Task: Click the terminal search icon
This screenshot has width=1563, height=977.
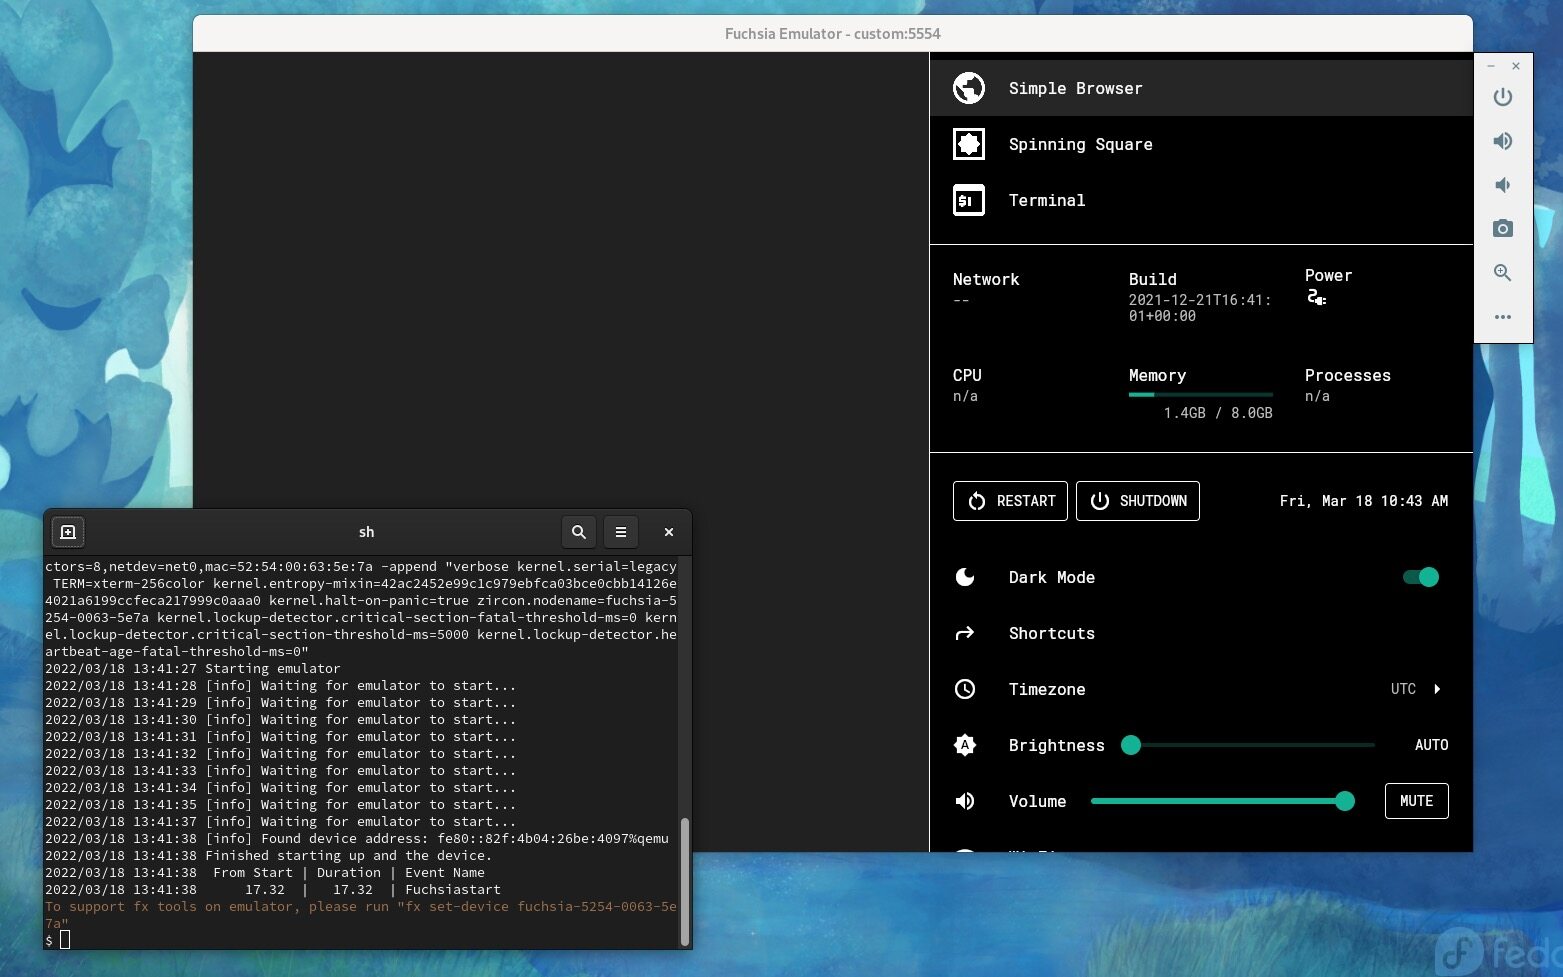Action: pos(578,532)
